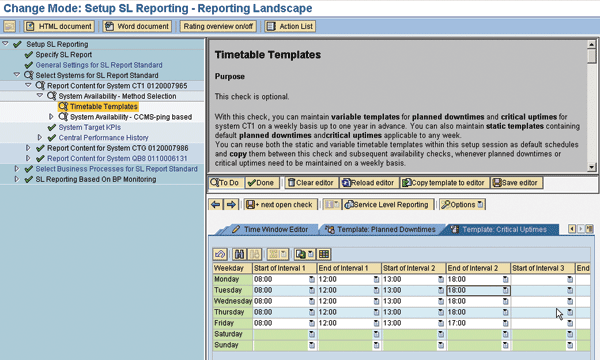Clear the editor contents
Viewport: 600px width, 360px height.
pyautogui.click(x=311, y=183)
